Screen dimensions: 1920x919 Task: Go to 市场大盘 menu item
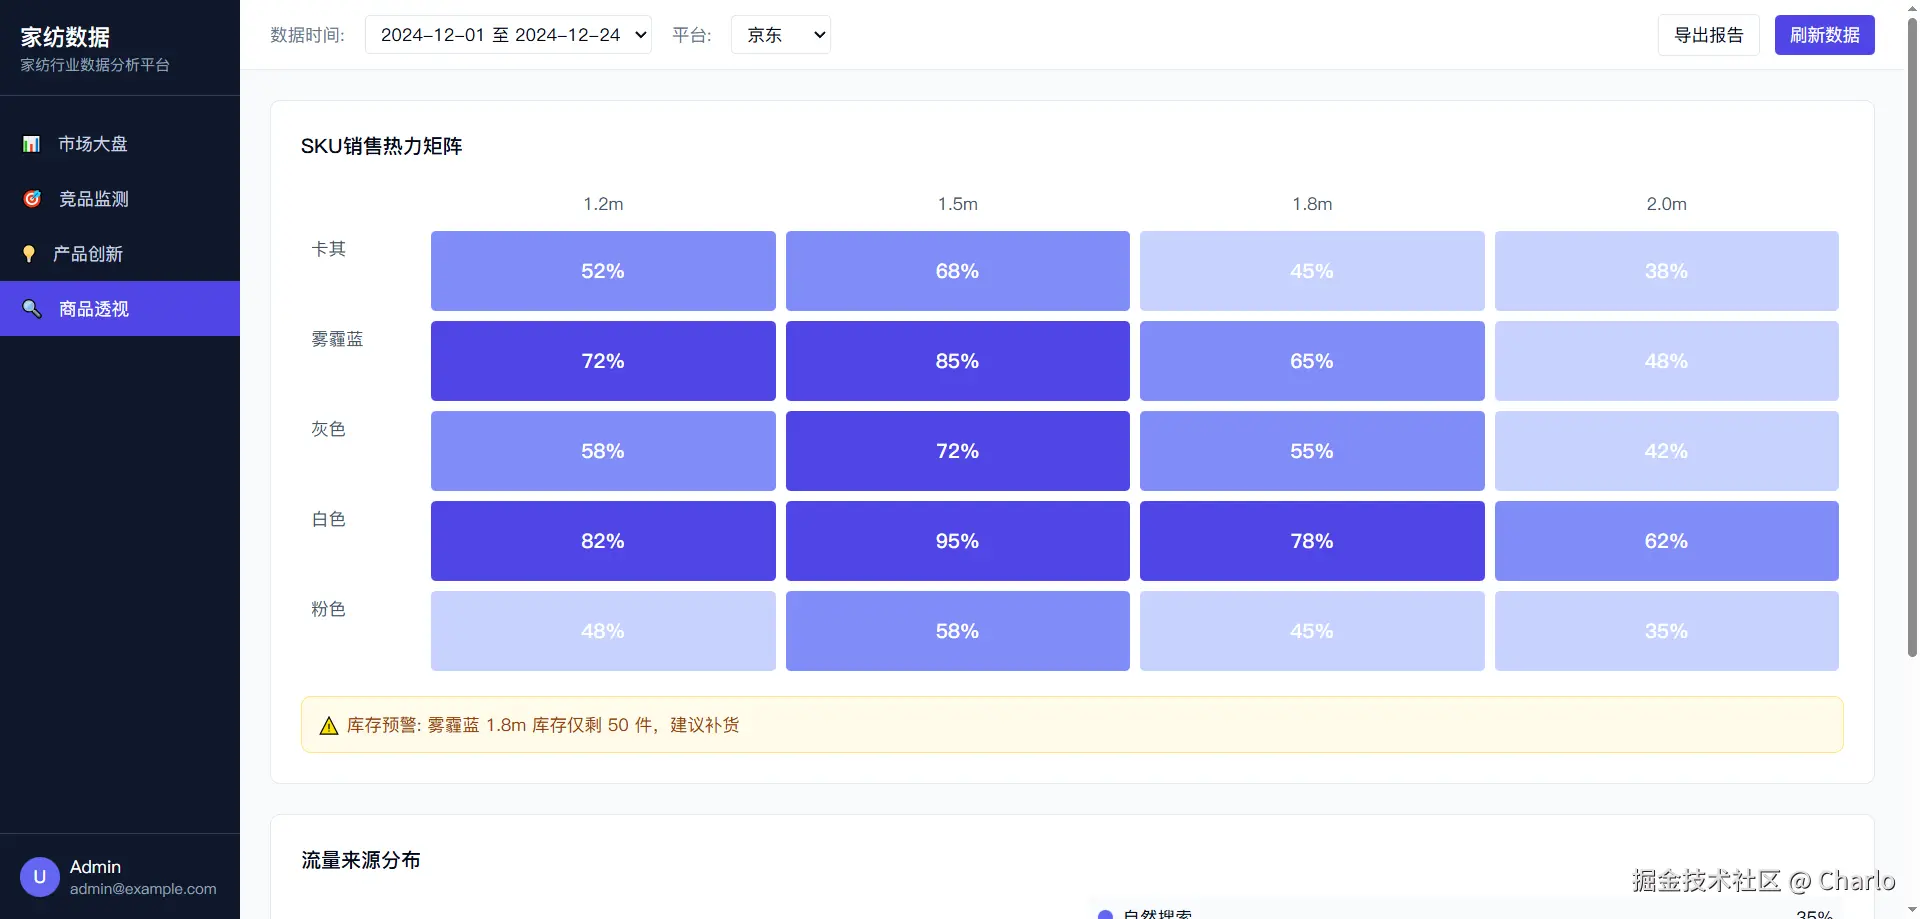(92, 144)
